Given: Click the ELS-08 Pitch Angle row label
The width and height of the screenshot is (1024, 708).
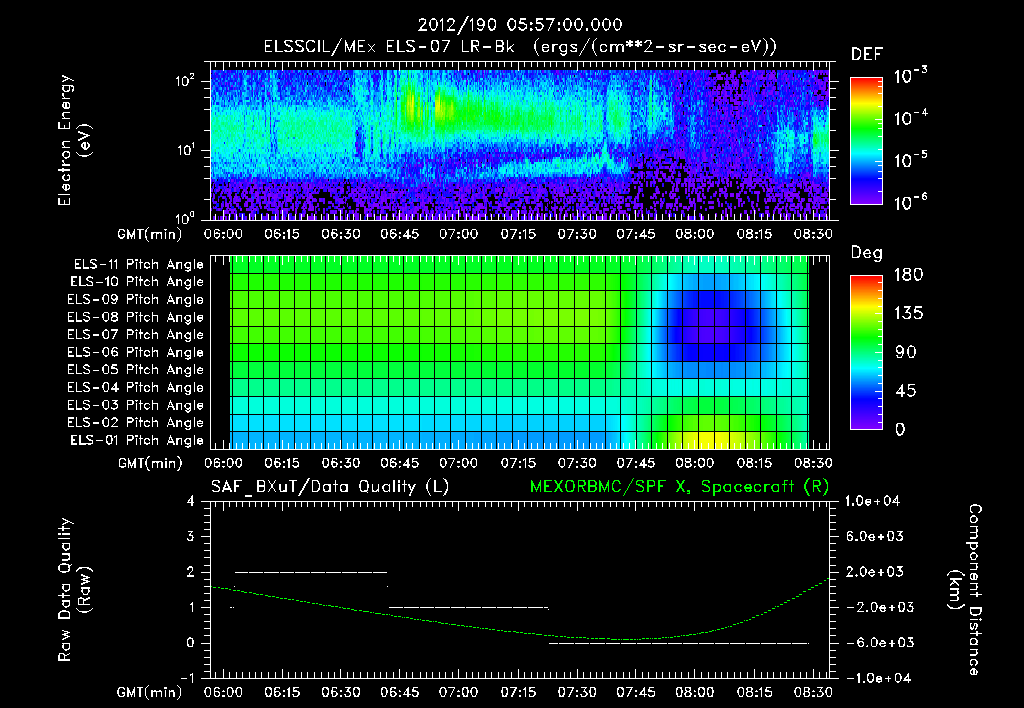Looking at the screenshot, I should pos(136,317).
